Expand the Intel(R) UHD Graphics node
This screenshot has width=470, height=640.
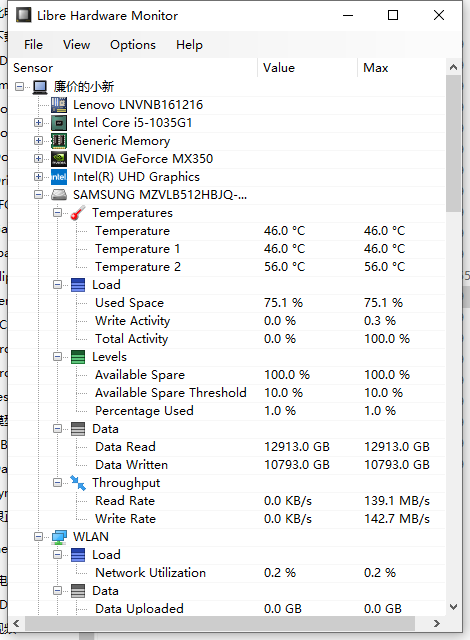[x=38, y=176]
